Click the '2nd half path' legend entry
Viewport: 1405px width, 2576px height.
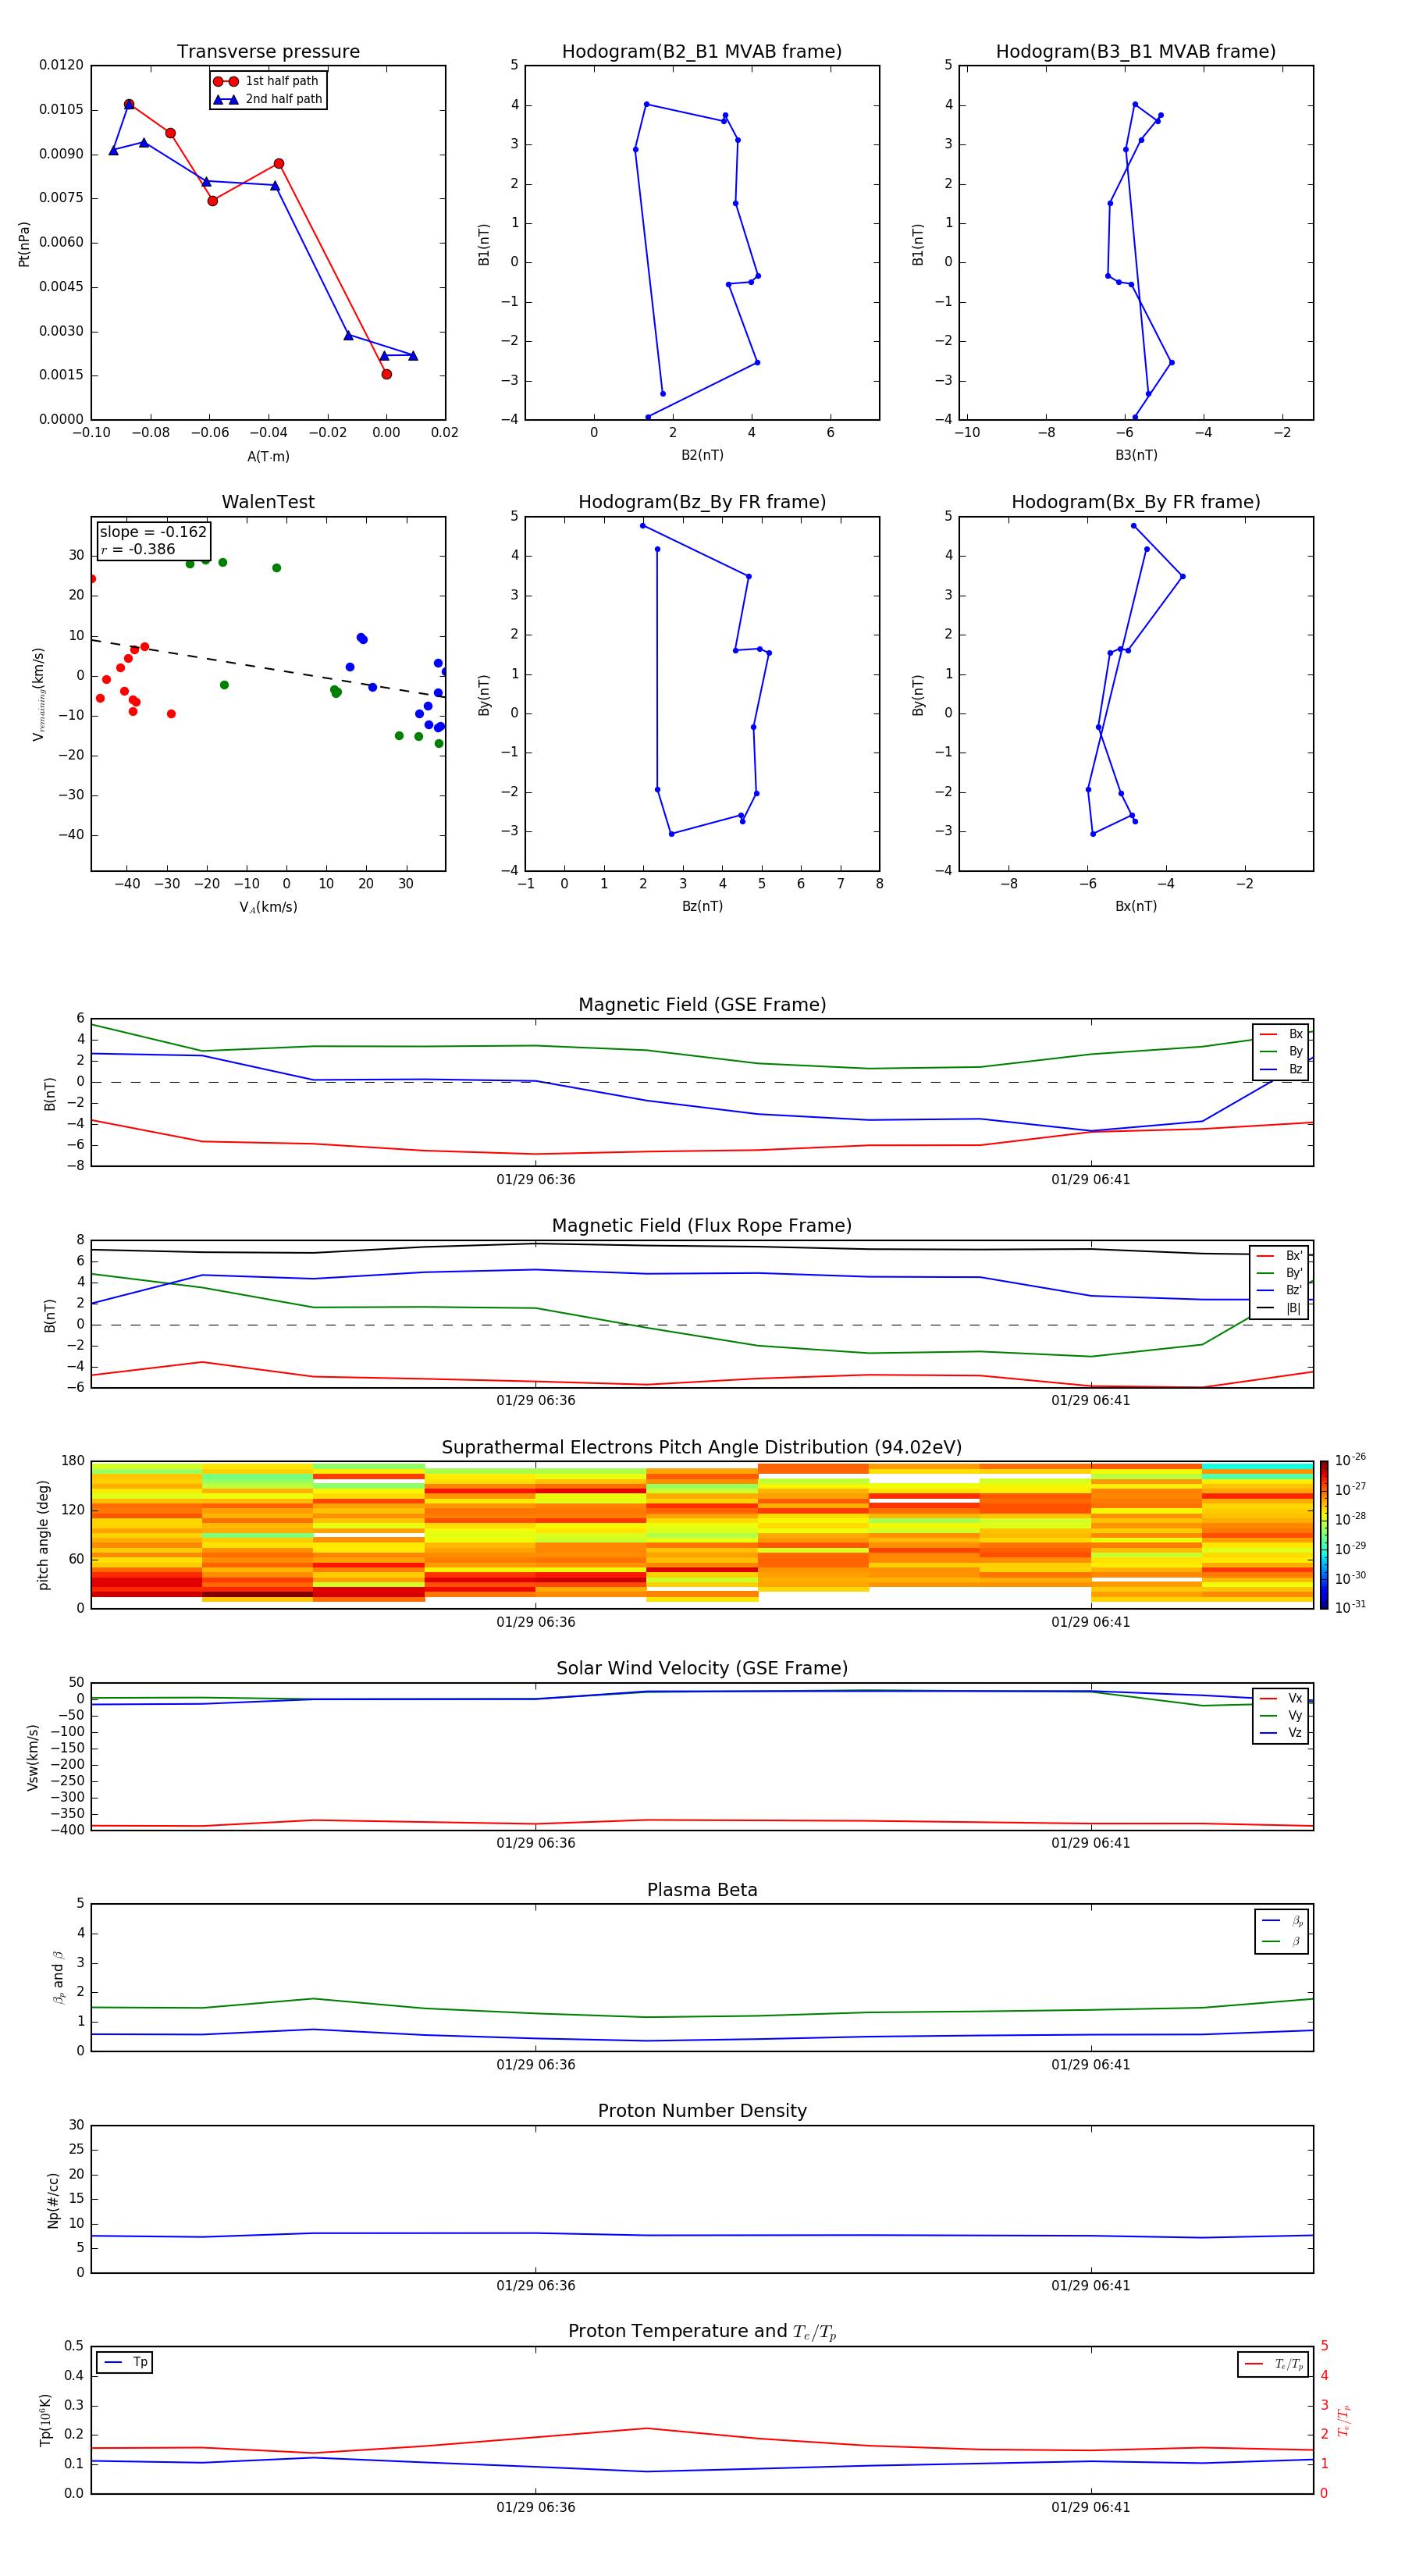pos(268,99)
